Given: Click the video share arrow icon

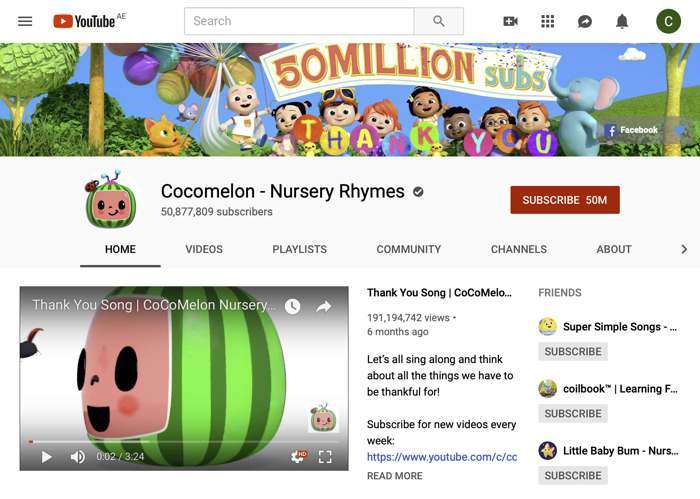Looking at the screenshot, I should [x=324, y=306].
